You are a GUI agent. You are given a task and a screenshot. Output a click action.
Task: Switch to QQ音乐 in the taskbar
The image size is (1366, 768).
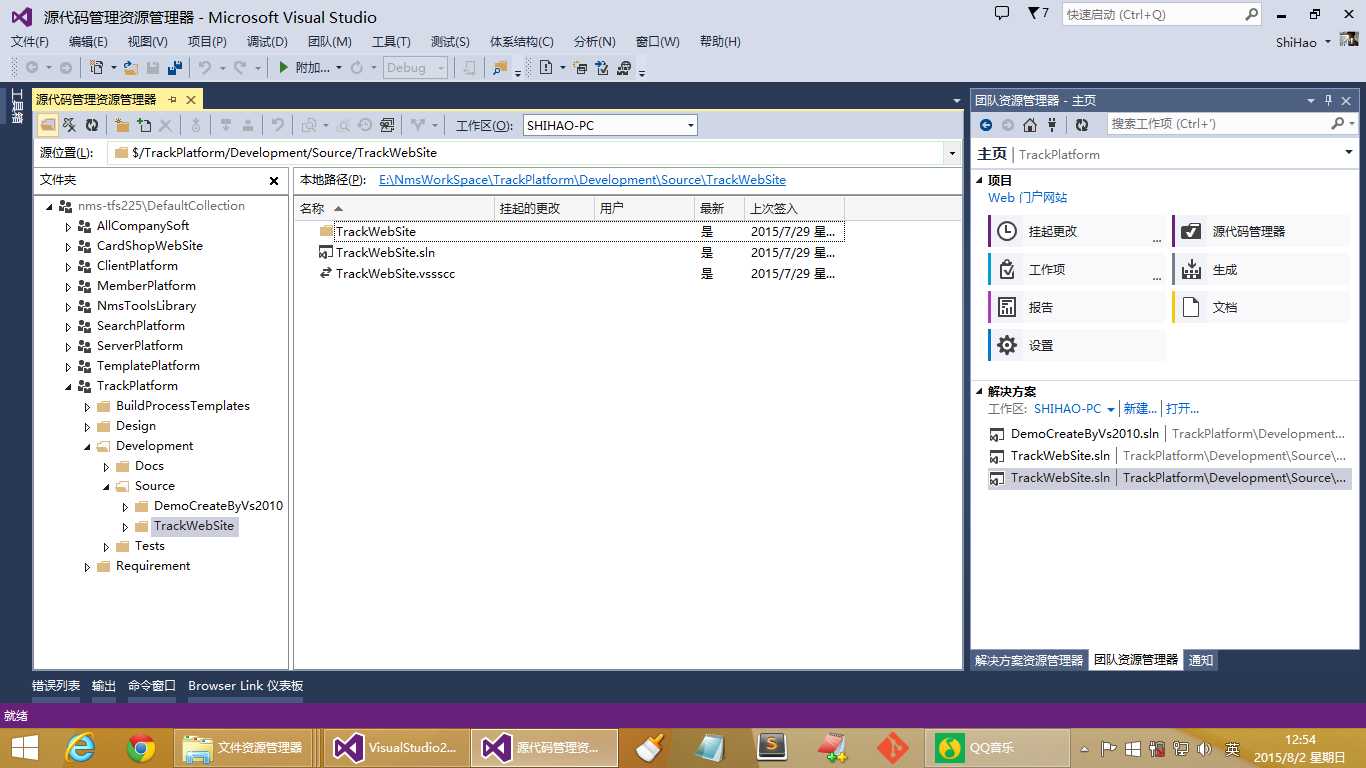pyautogui.click(x=998, y=747)
